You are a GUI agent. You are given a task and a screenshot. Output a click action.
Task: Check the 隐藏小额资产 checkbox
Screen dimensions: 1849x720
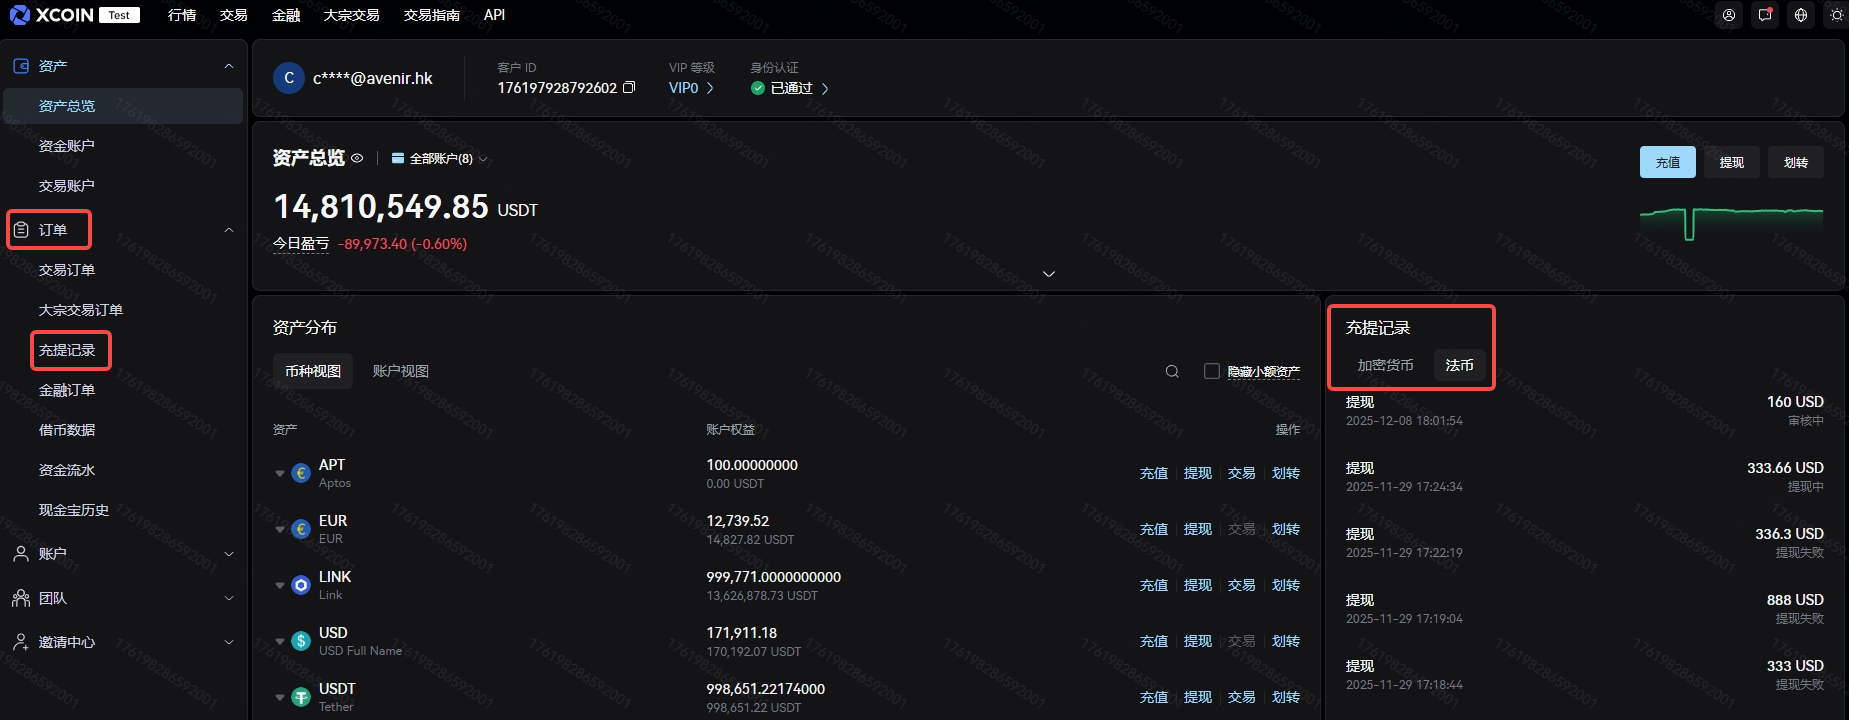coord(1212,371)
